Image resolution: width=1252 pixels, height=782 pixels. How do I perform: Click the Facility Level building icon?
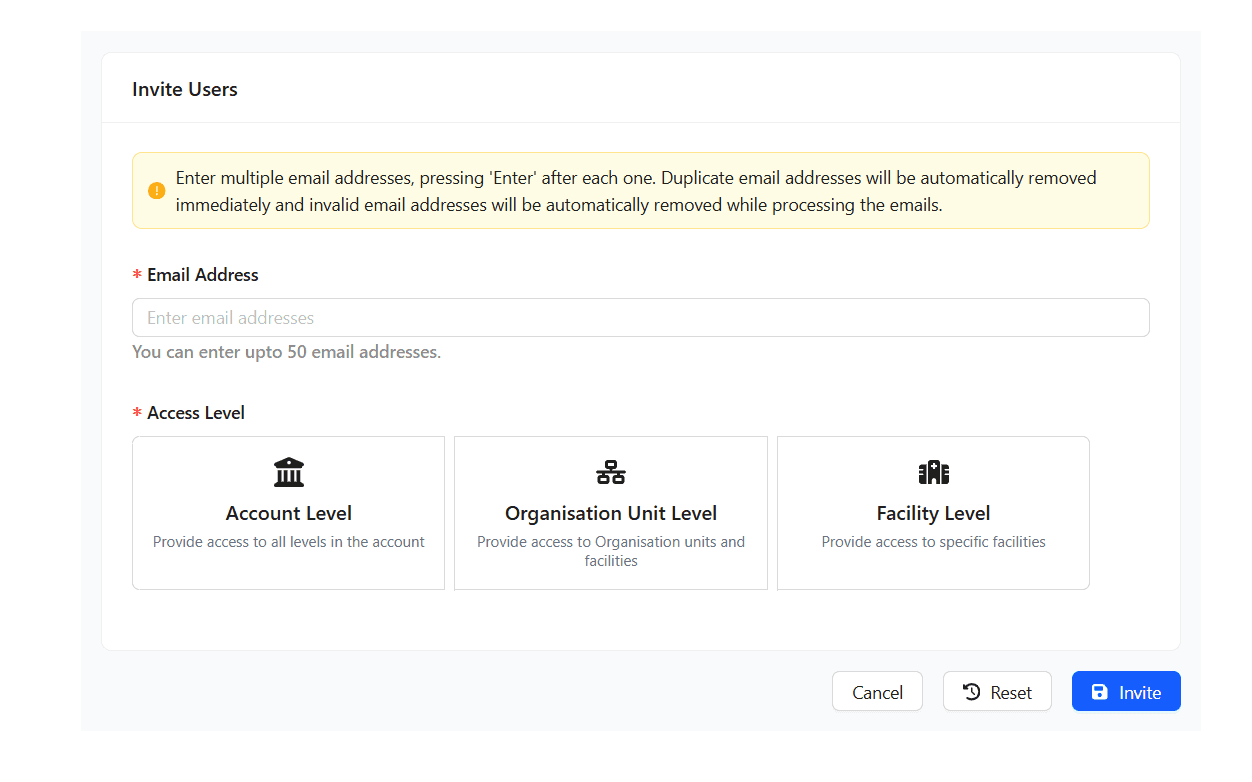click(933, 471)
